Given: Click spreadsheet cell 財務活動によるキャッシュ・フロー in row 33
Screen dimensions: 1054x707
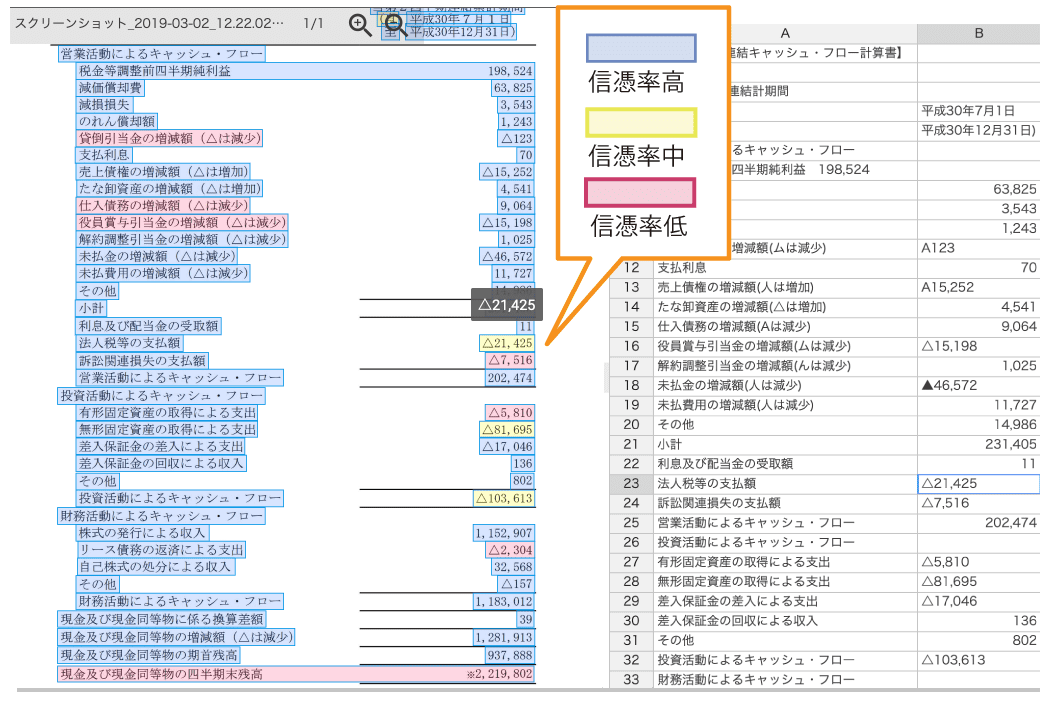Looking at the screenshot, I should tap(785, 679).
